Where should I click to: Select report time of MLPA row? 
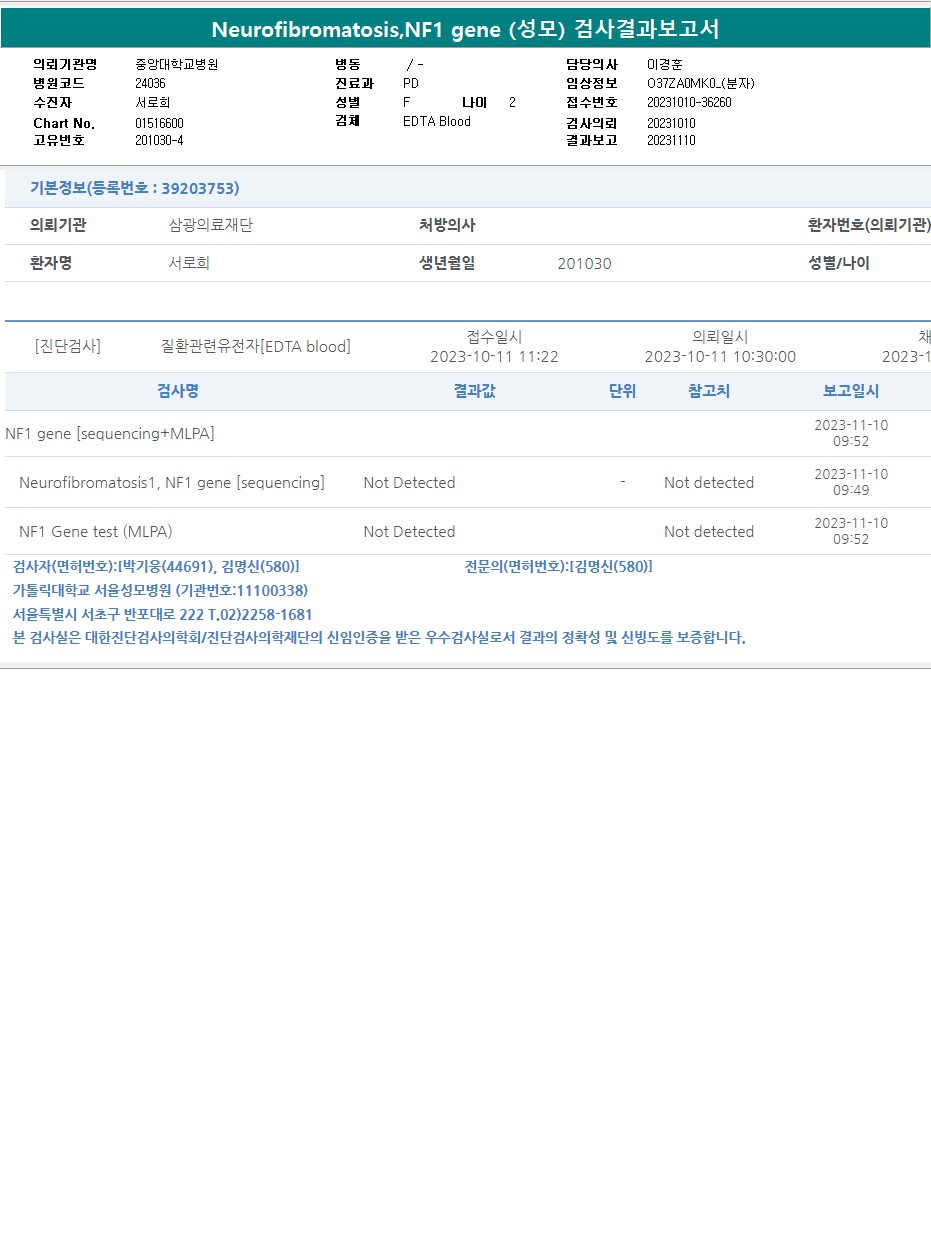coord(851,531)
